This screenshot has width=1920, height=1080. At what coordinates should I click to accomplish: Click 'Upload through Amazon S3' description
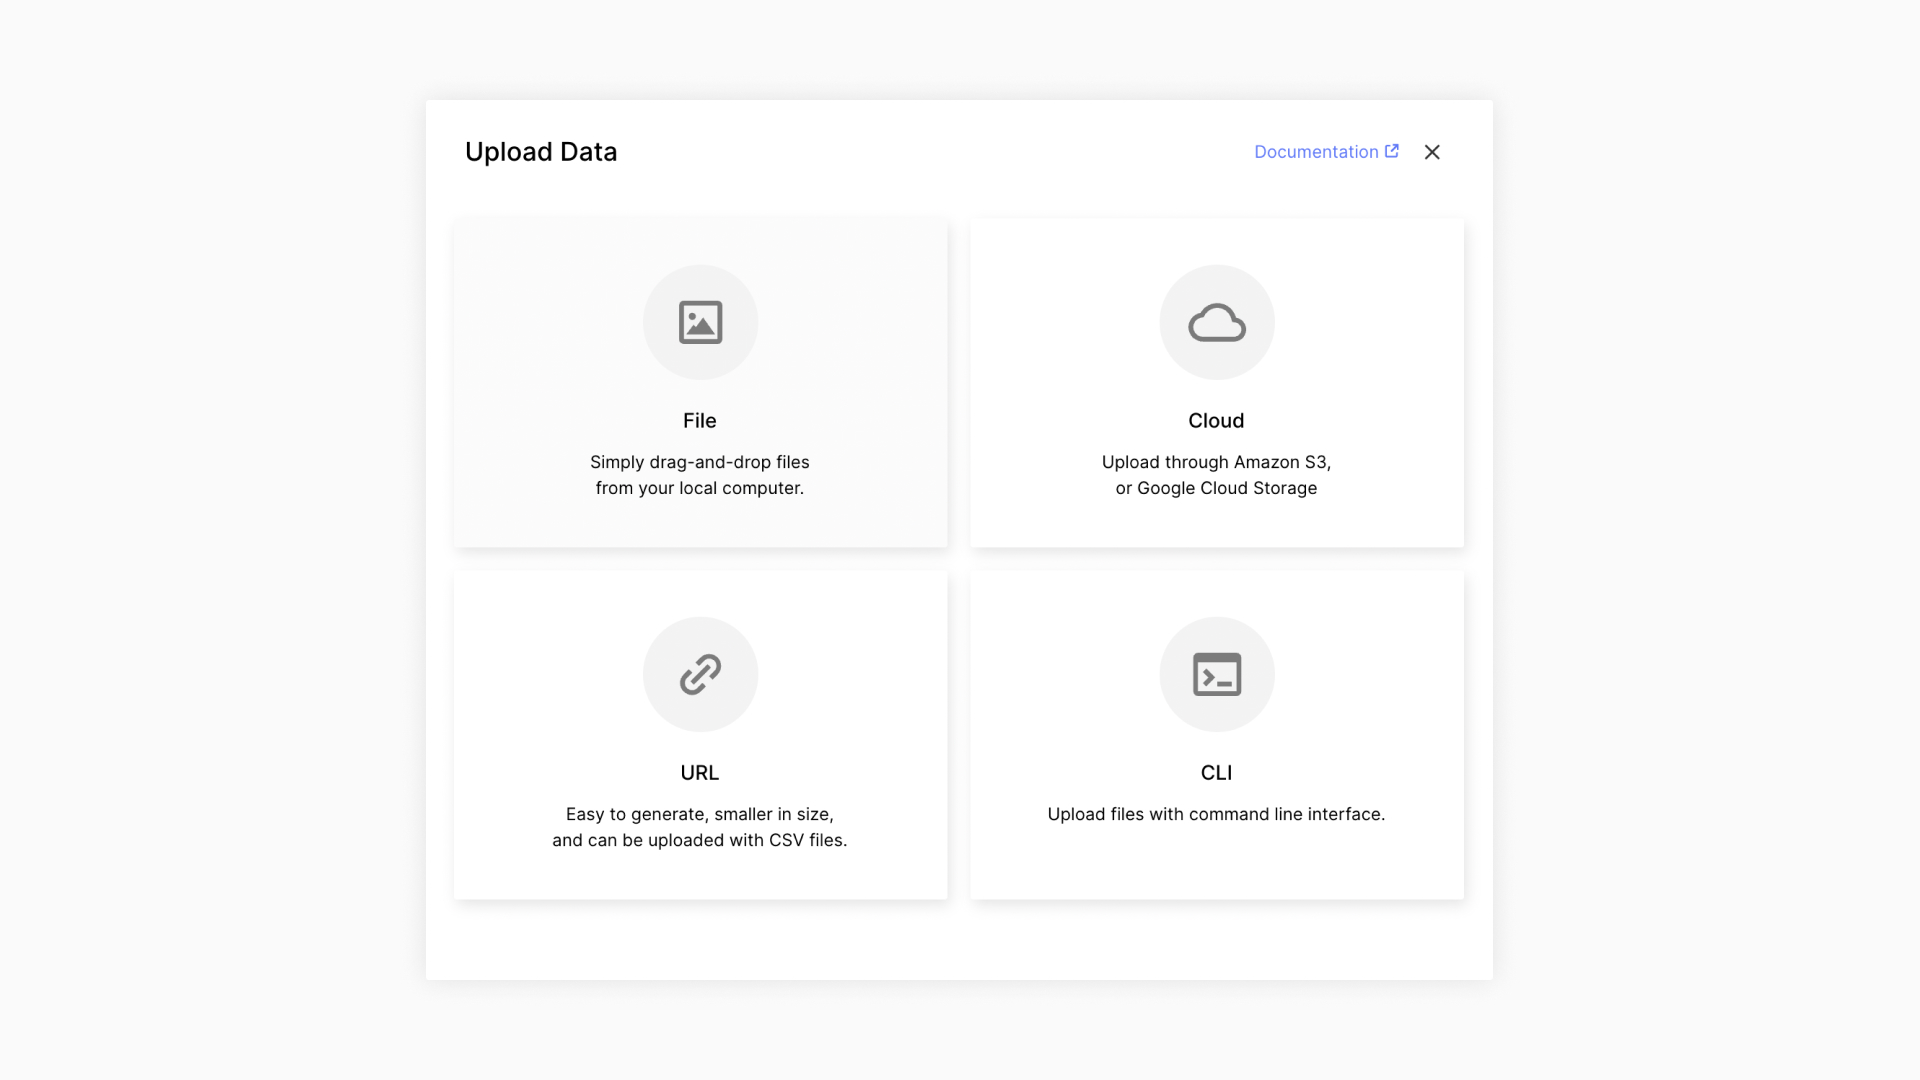1216,462
